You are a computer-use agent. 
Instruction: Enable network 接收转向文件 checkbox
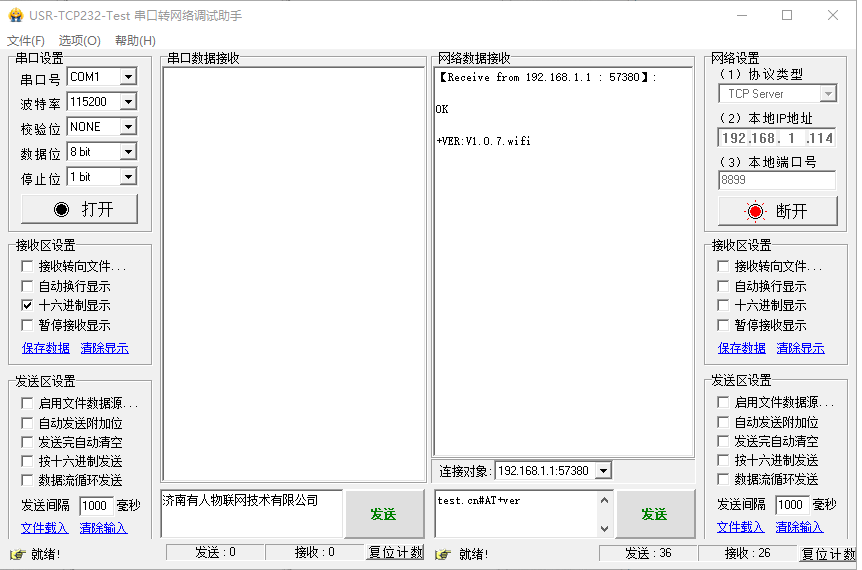[723, 267]
